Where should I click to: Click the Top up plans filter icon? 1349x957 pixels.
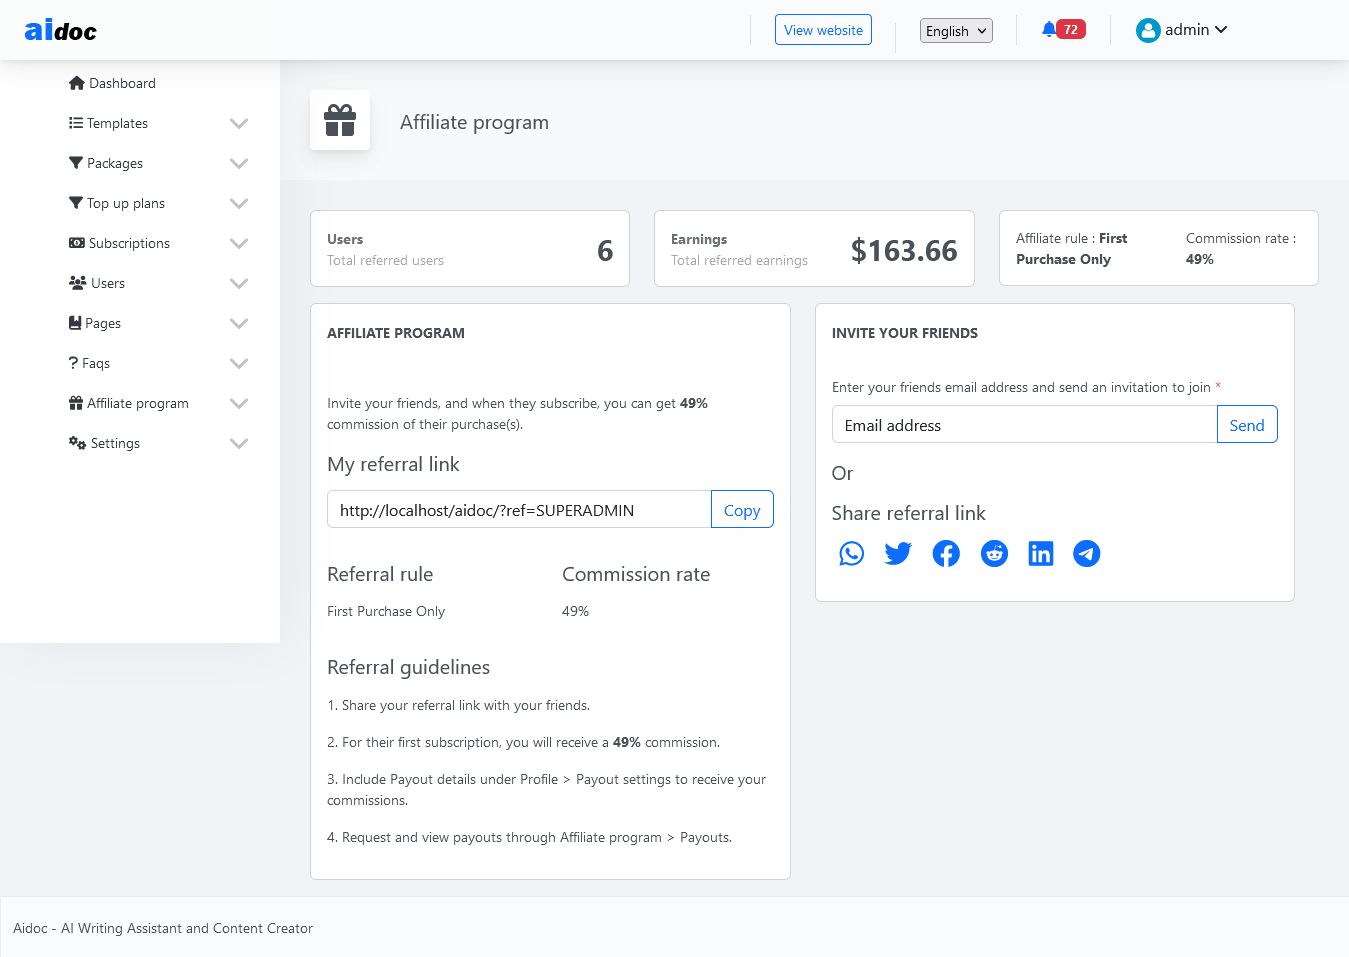click(x=76, y=203)
